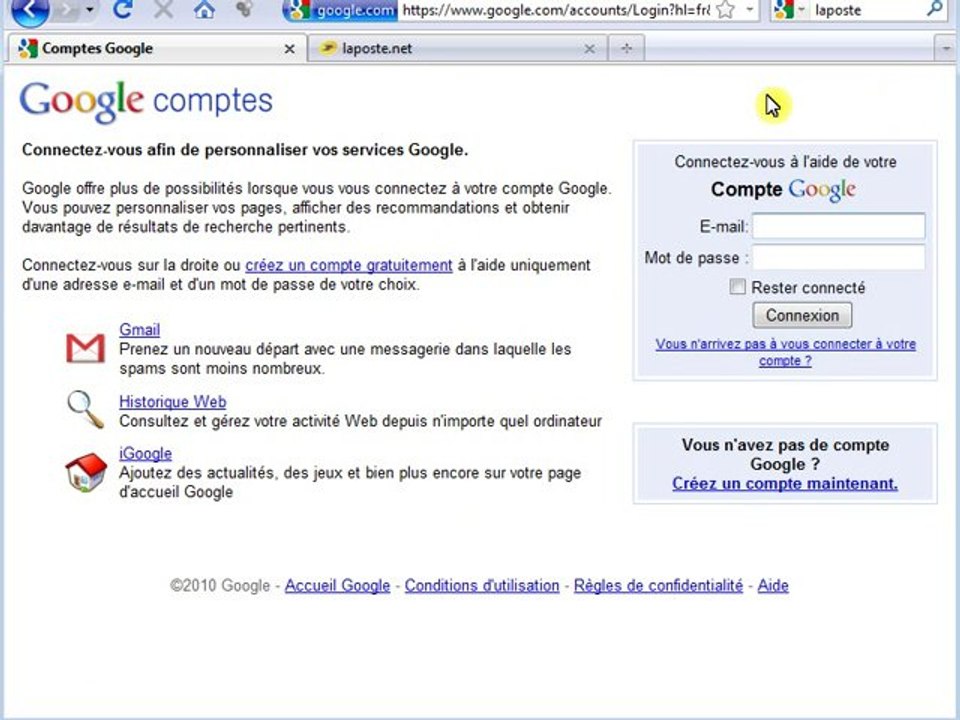960x720 pixels.
Task: Click the search magnifier icon in search box
Action: click(934, 9)
